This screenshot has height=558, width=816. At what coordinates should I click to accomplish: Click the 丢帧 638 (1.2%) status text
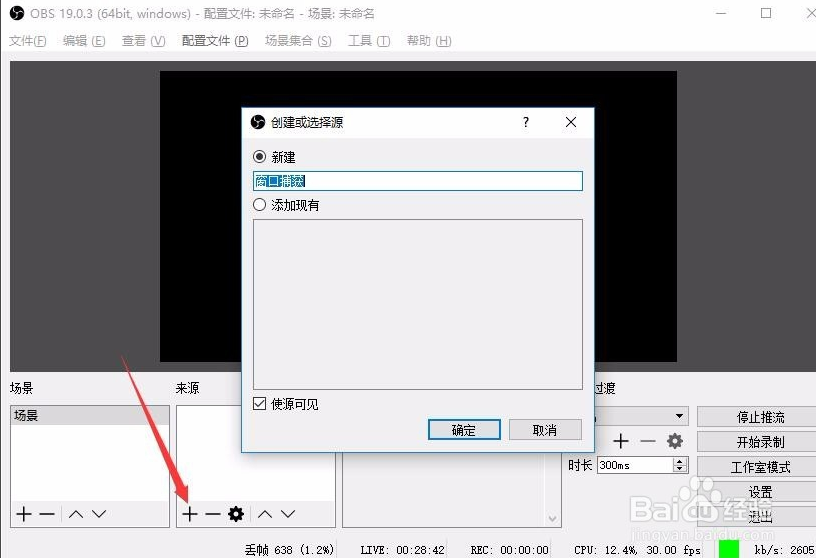(x=289, y=550)
